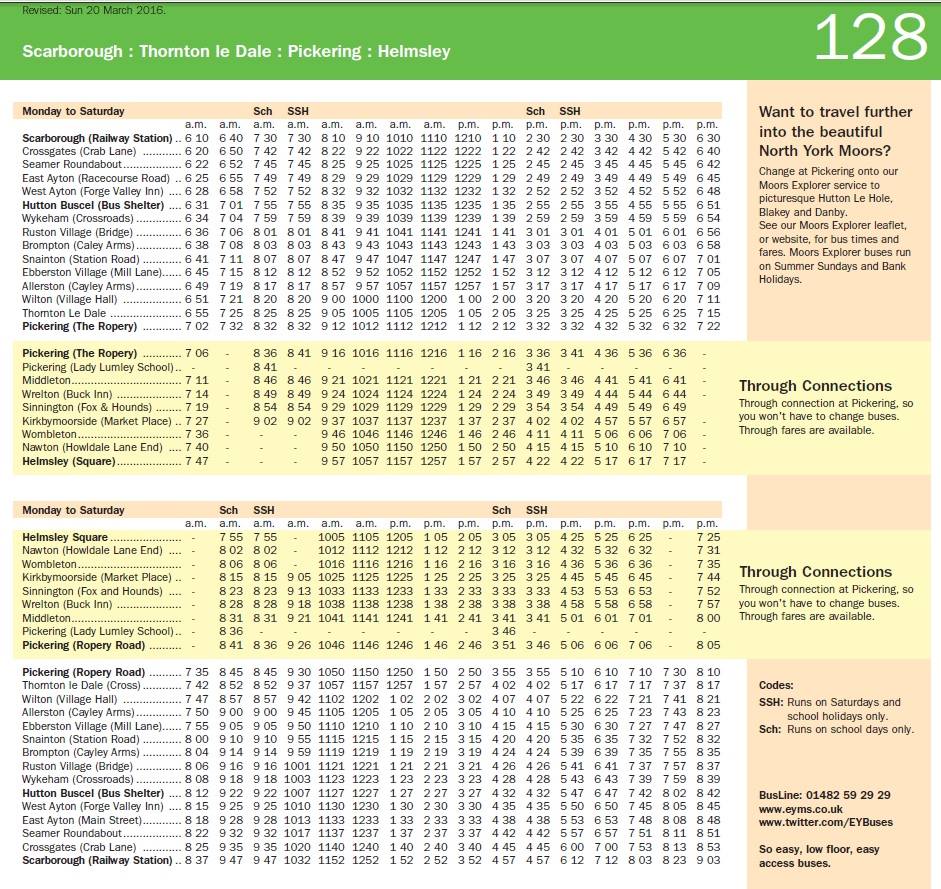Click 7 01 in a Hutton Buscel (Bus Shelter) row
Screen dimensions: 941x889
click(231, 205)
